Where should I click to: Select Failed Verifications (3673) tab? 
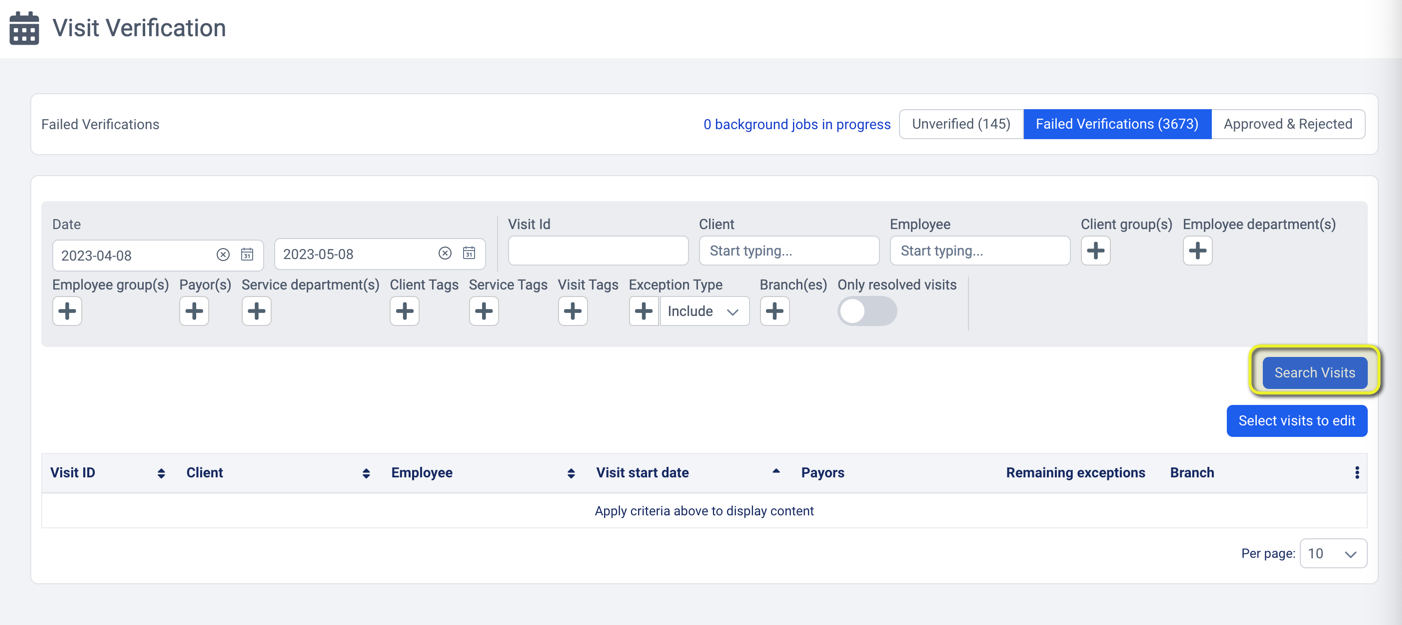(x=1117, y=124)
